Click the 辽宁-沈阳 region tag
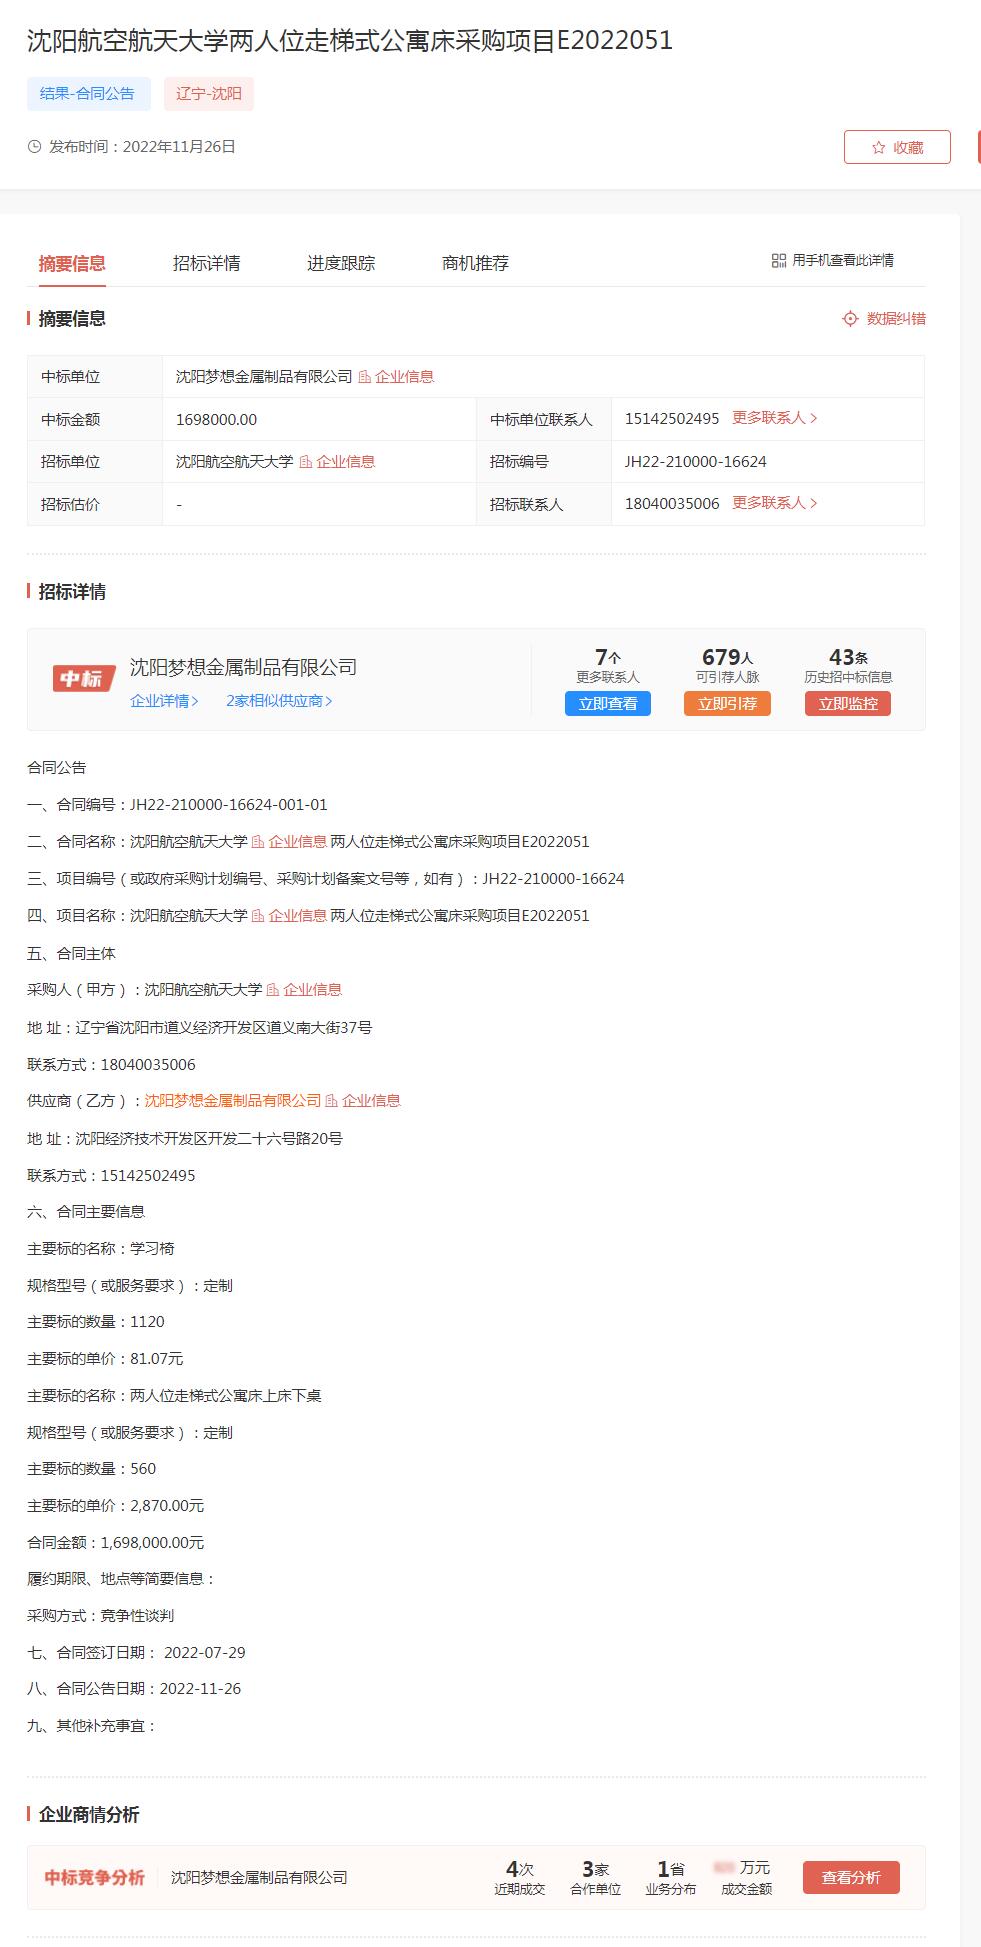 (209, 94)
